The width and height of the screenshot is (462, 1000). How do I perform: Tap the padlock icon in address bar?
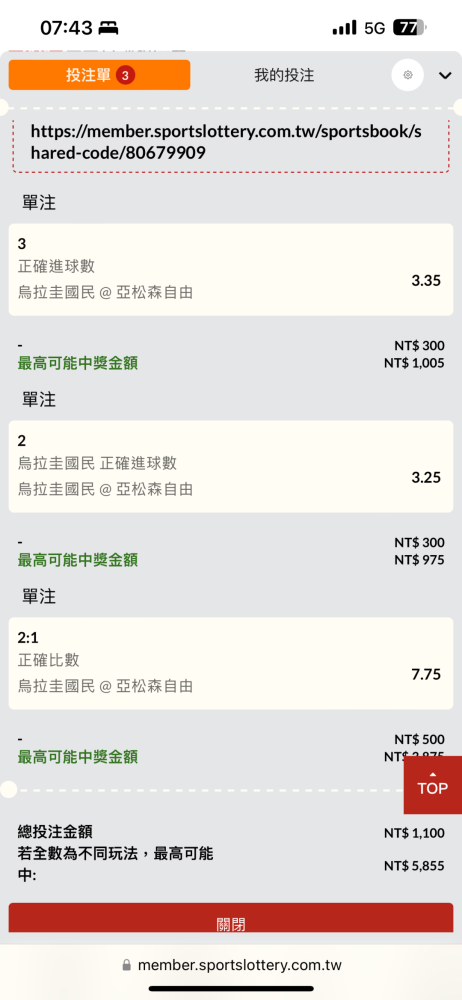pos(126,966)
